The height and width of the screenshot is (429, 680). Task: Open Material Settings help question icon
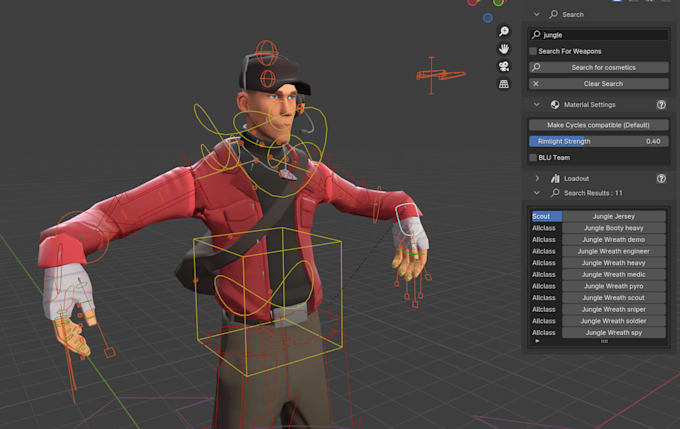661,105
